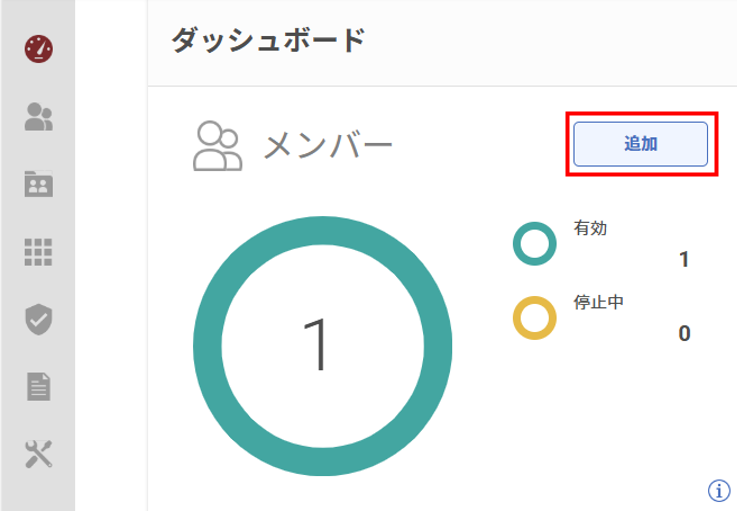Click the 有効 legend label

(590, 228)
